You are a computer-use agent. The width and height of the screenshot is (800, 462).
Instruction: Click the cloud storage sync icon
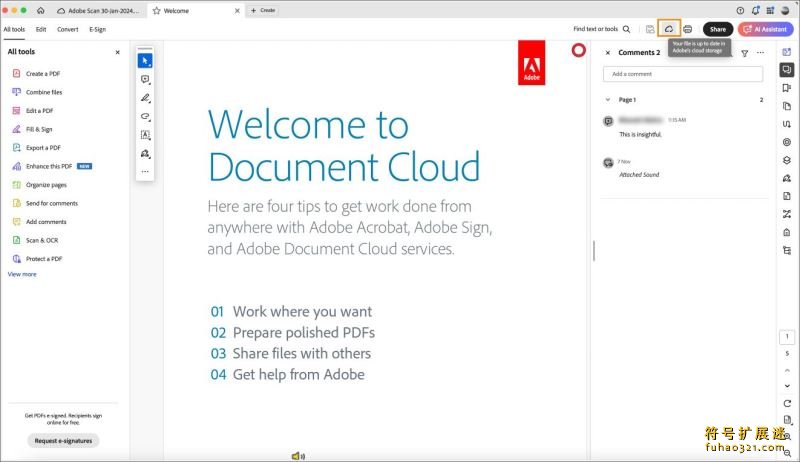669,29
